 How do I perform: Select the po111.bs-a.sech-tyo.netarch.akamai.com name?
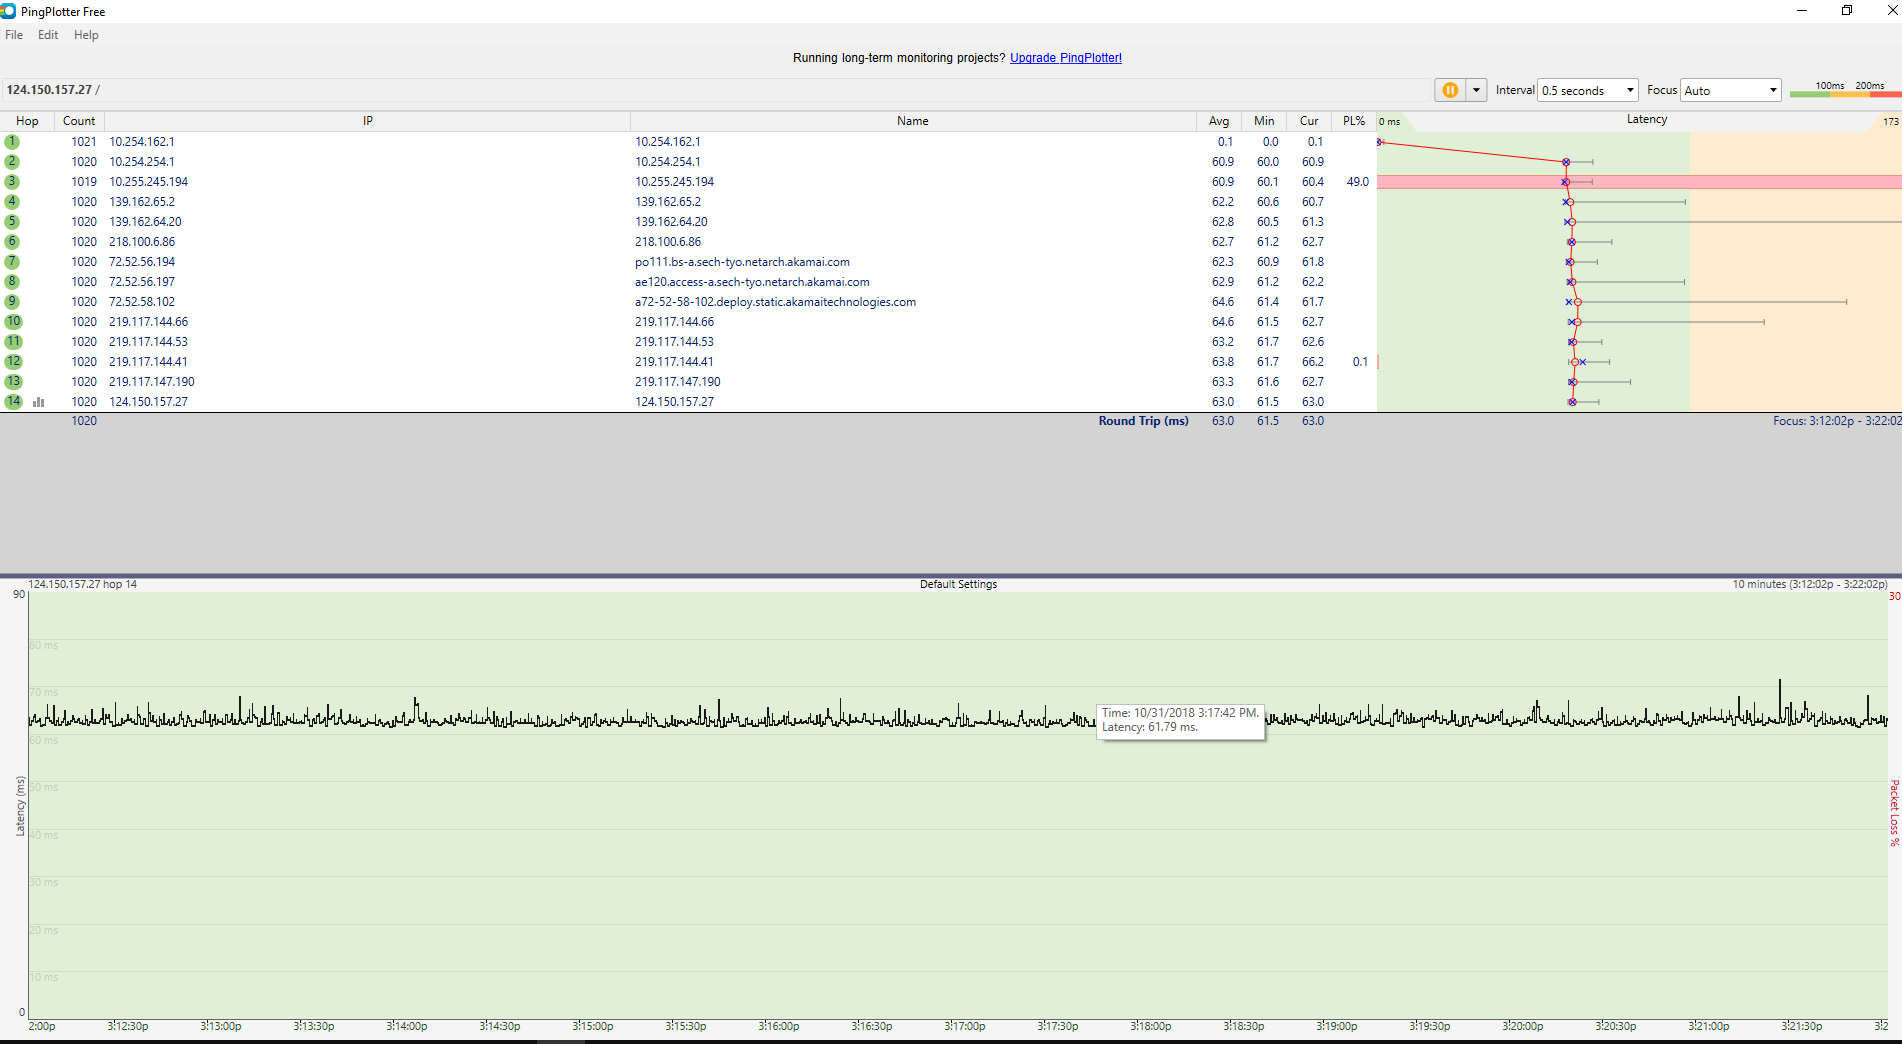pos(742,262)
